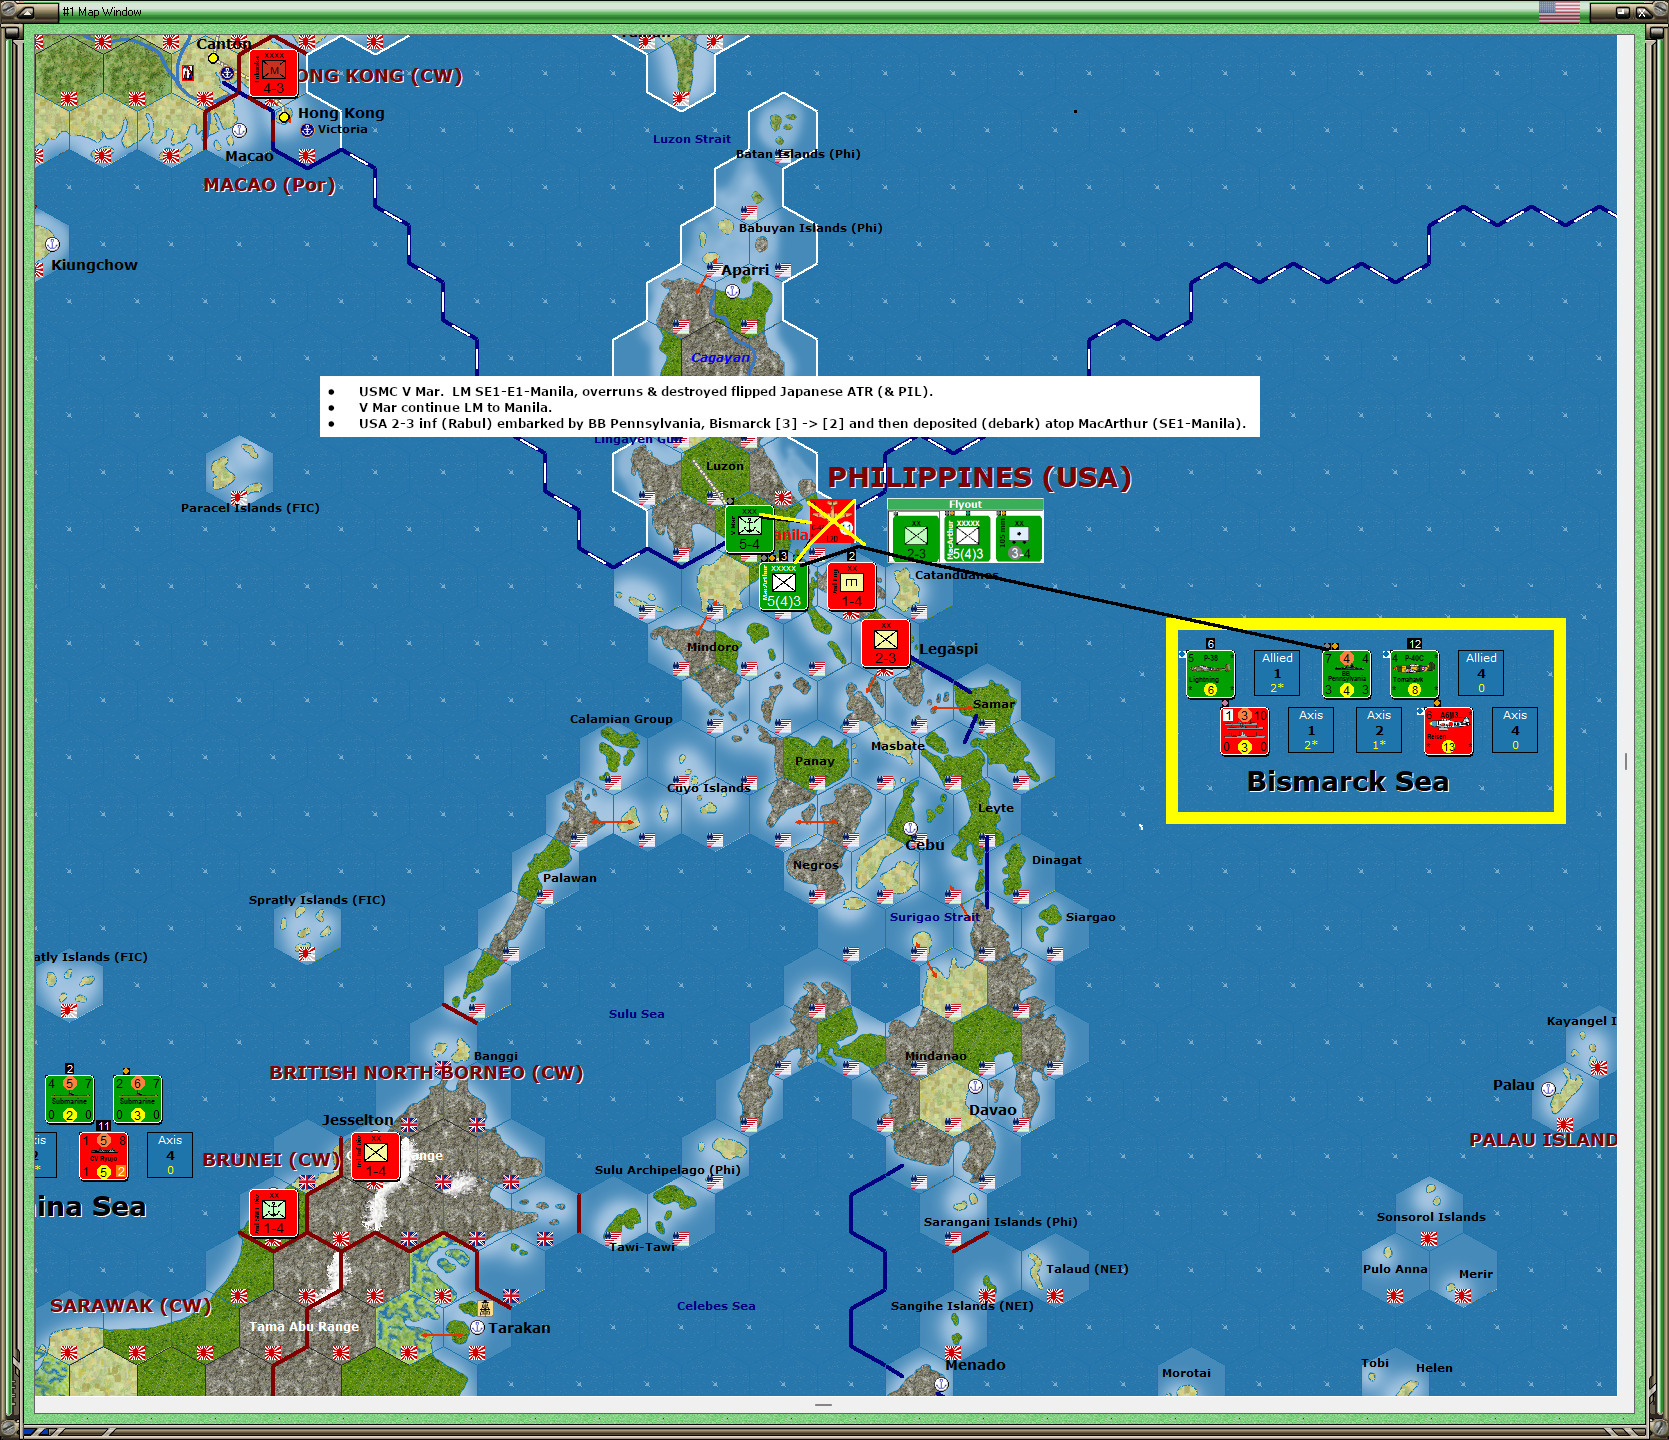Viewport: 1669px width, 1440px height.
Task: Pick the 2-3 infantry in the Flyout
Action: [x=915, y=538]
